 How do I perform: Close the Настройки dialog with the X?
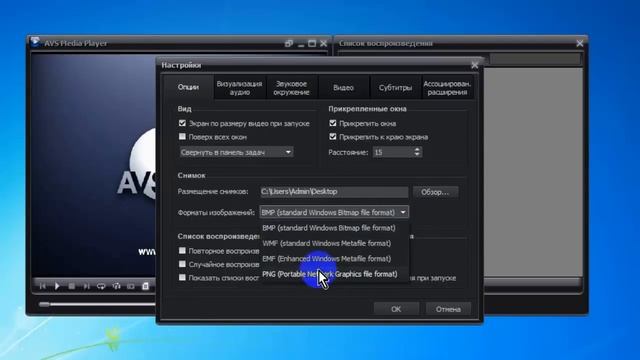474,65
